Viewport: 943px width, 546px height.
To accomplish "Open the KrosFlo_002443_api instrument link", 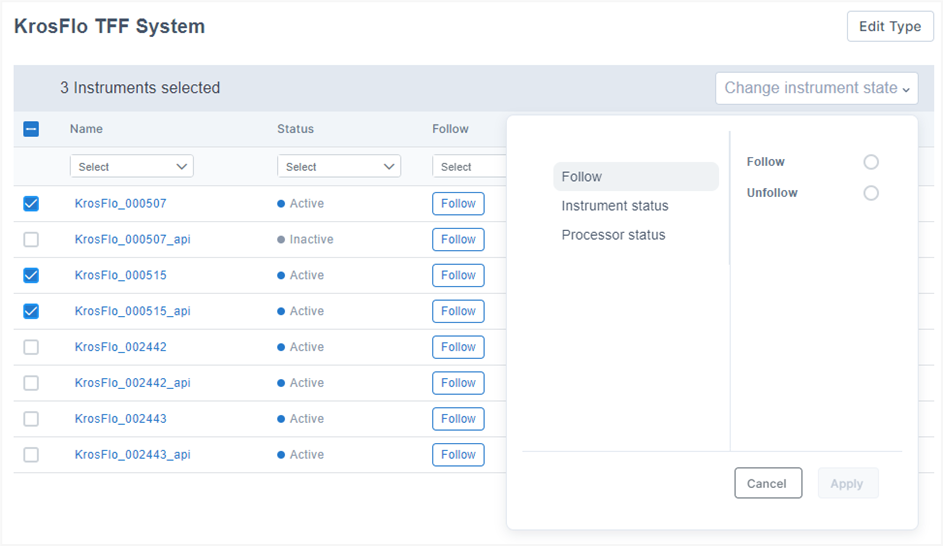I will (x=132, y=455).
